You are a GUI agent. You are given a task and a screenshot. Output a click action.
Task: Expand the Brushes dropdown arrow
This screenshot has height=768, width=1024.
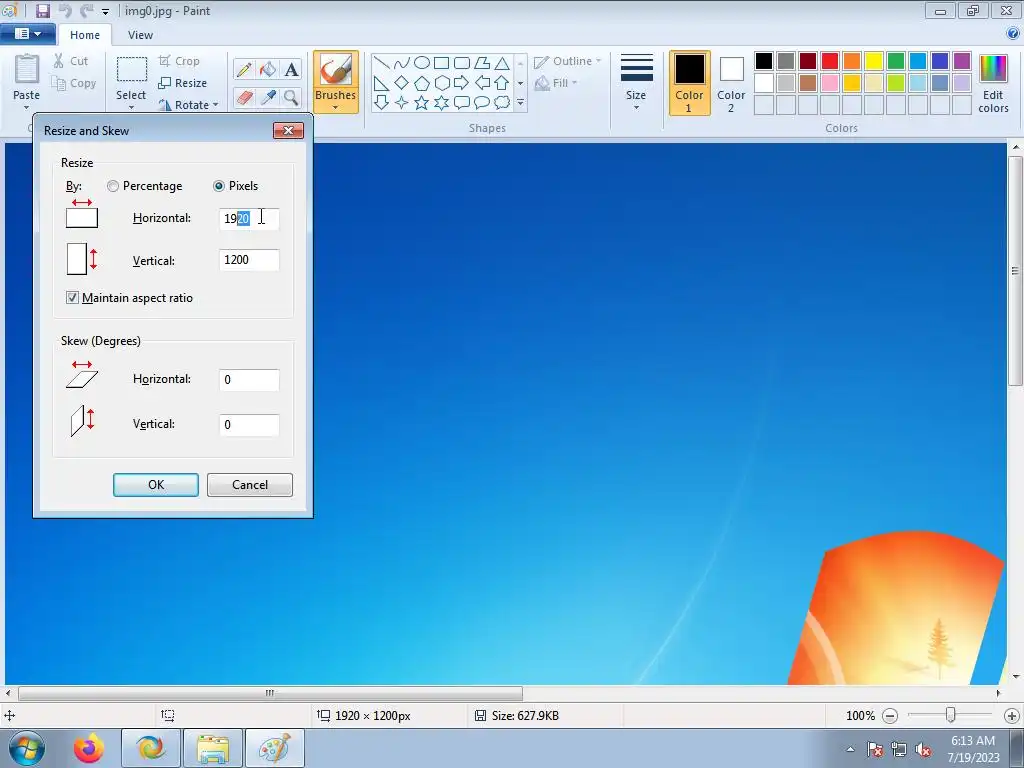(x=336, y=108)
